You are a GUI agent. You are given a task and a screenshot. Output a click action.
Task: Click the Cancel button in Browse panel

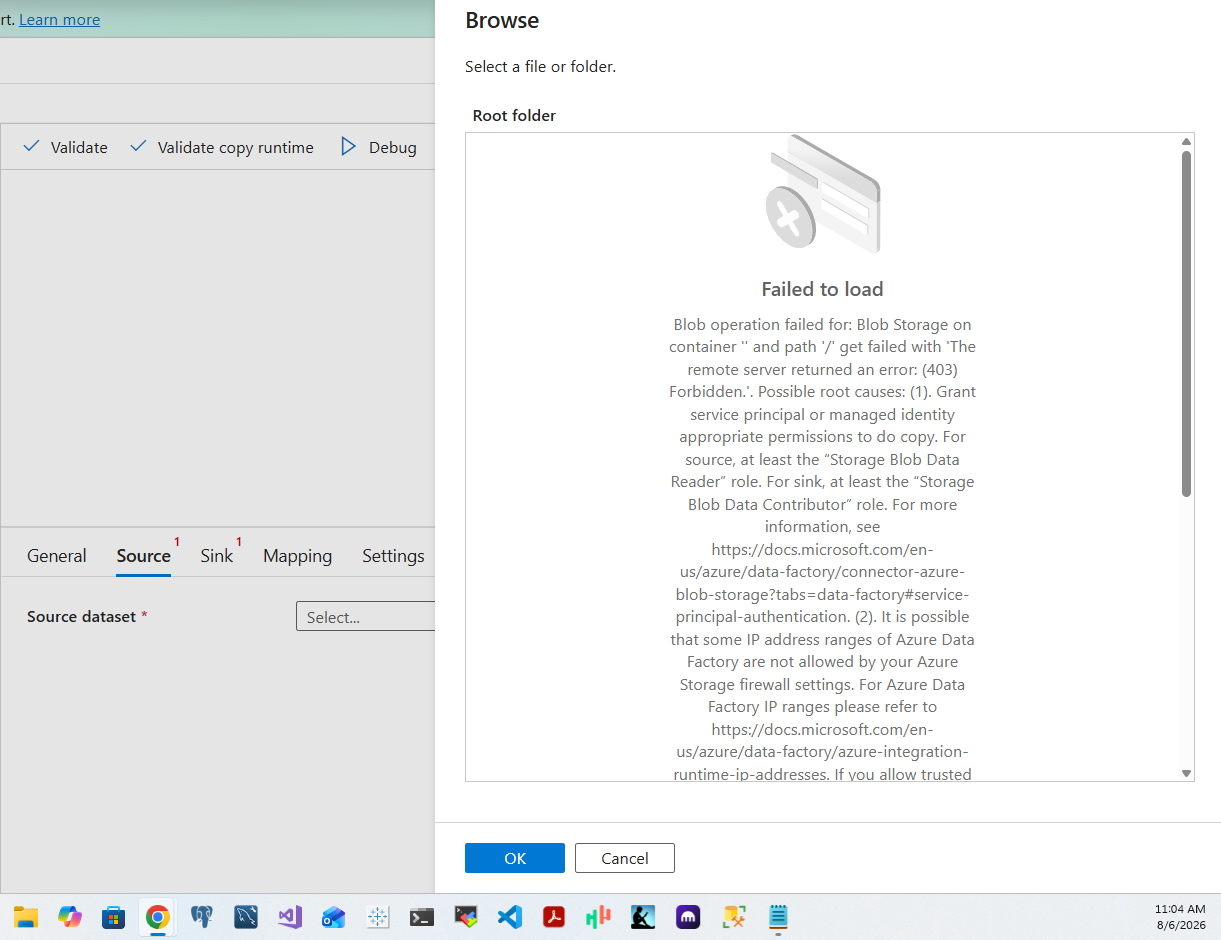click(x=625, y=858)
